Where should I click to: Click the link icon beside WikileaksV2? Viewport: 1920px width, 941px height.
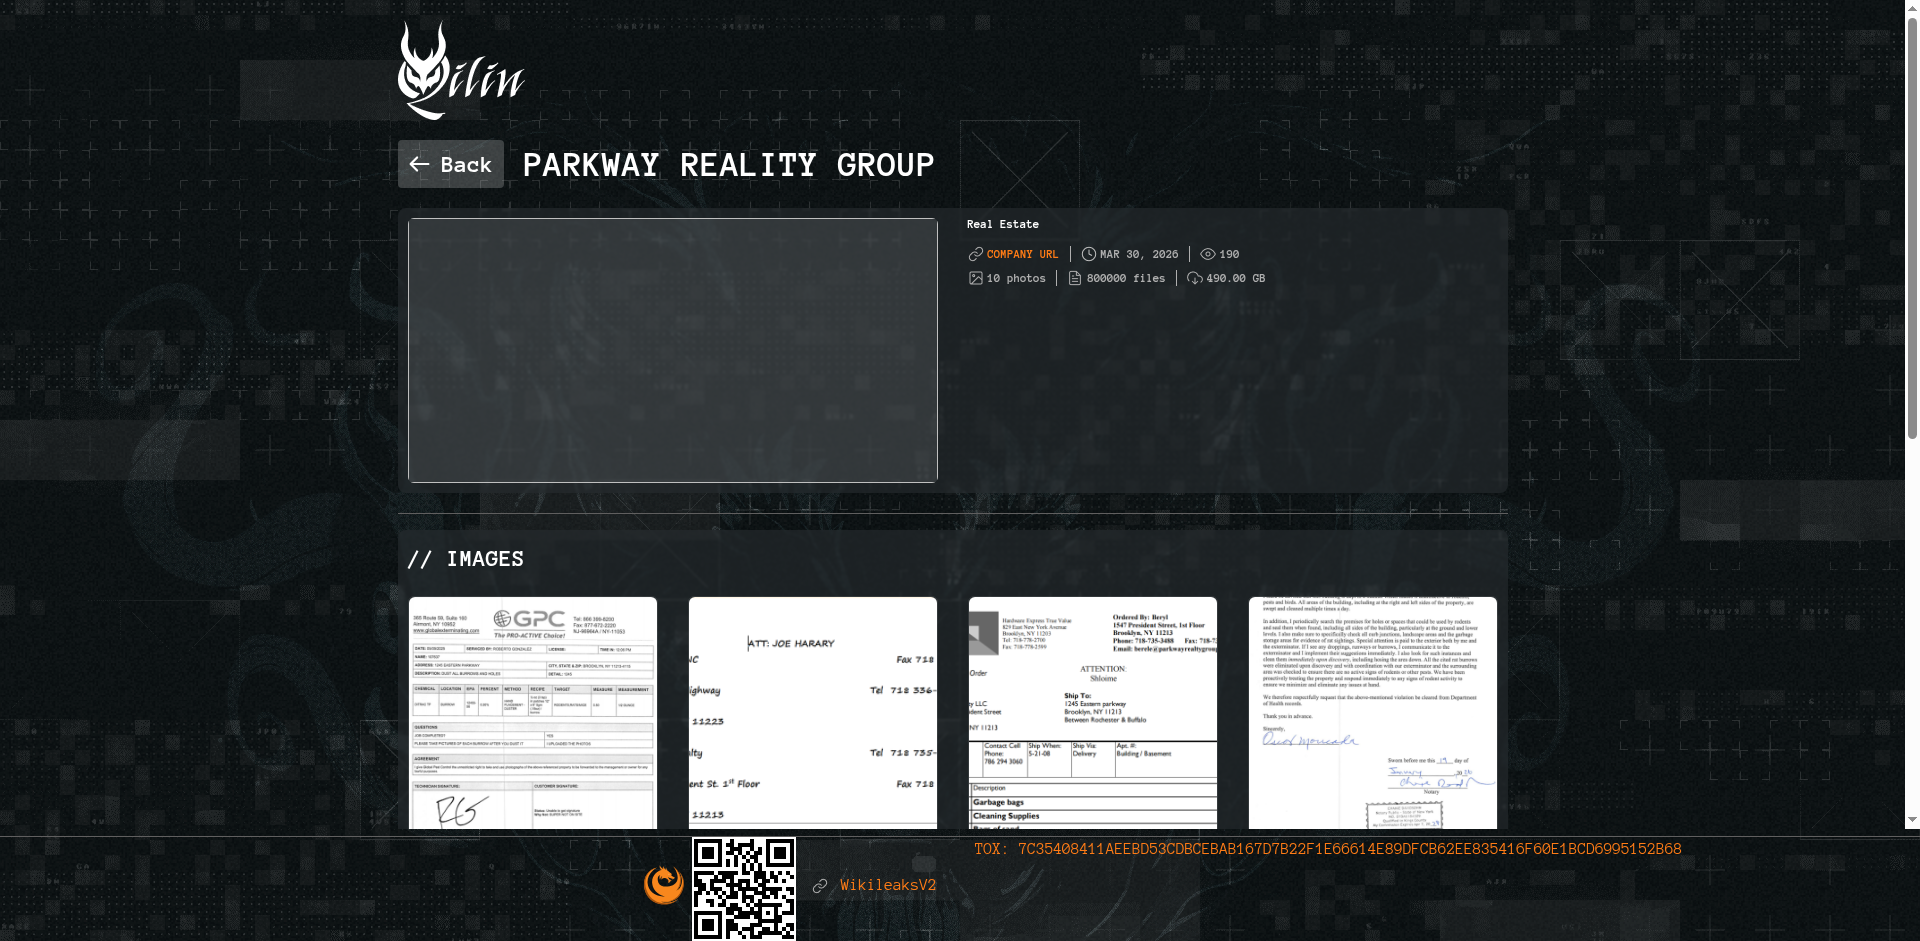tap(820, 886)
